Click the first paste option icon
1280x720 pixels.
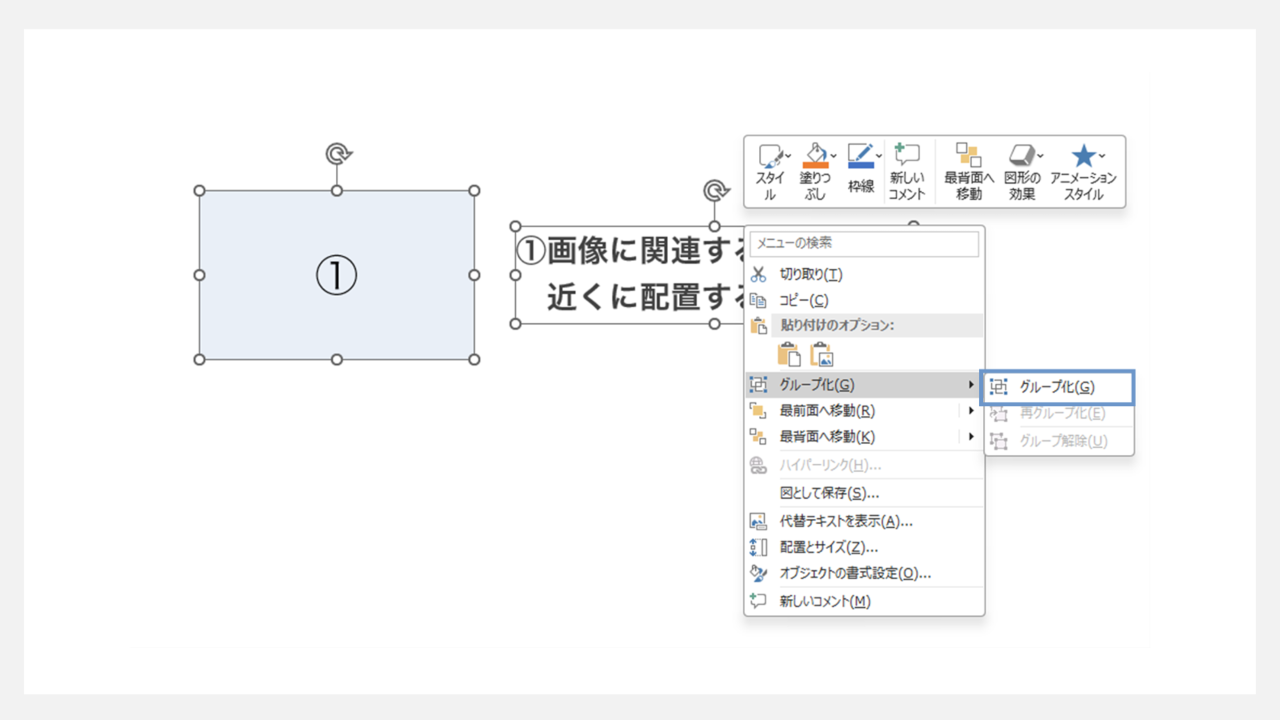[789, 354]
